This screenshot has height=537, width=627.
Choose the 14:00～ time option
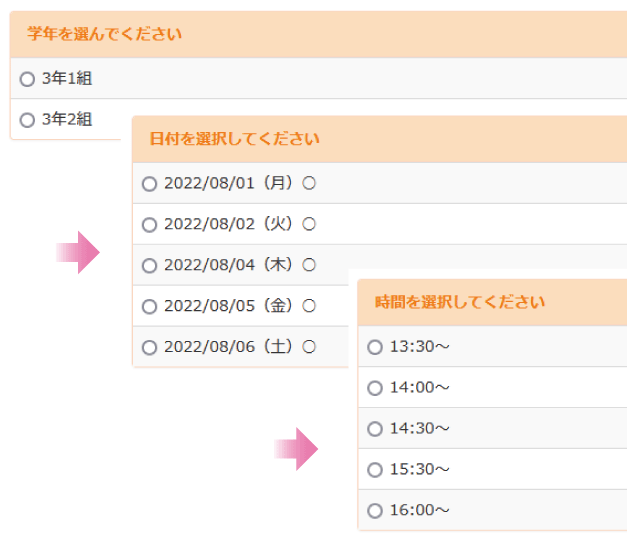(375, 388)
